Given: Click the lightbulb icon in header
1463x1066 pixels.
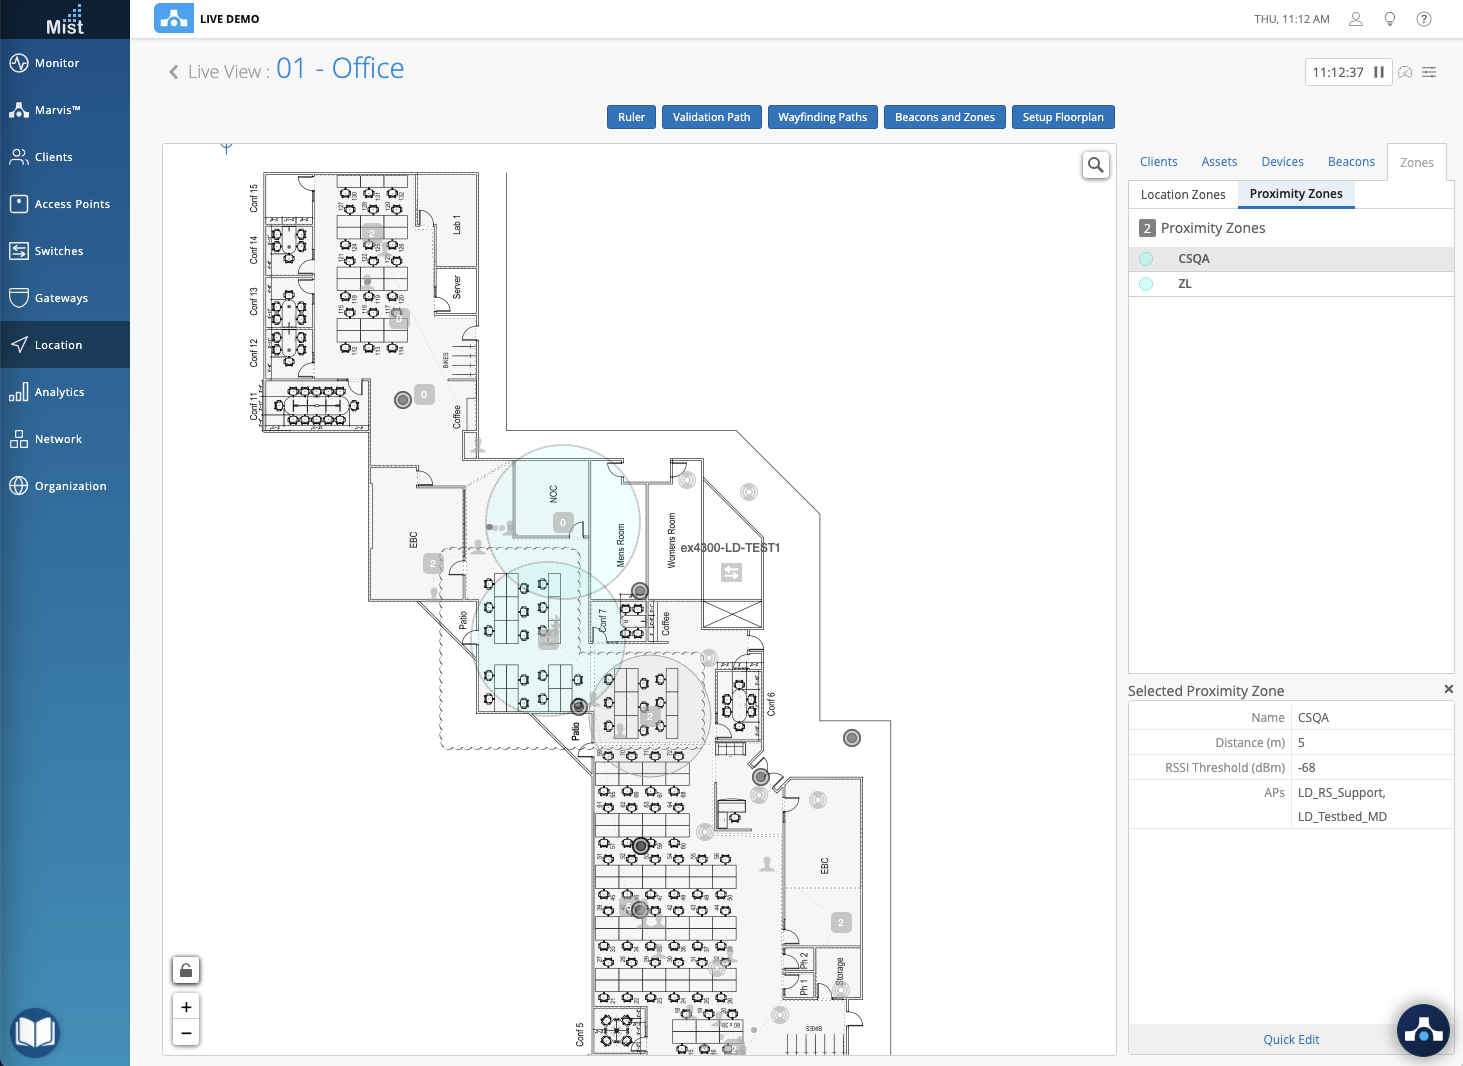Looking at the screenshot, I should 1390,19.
